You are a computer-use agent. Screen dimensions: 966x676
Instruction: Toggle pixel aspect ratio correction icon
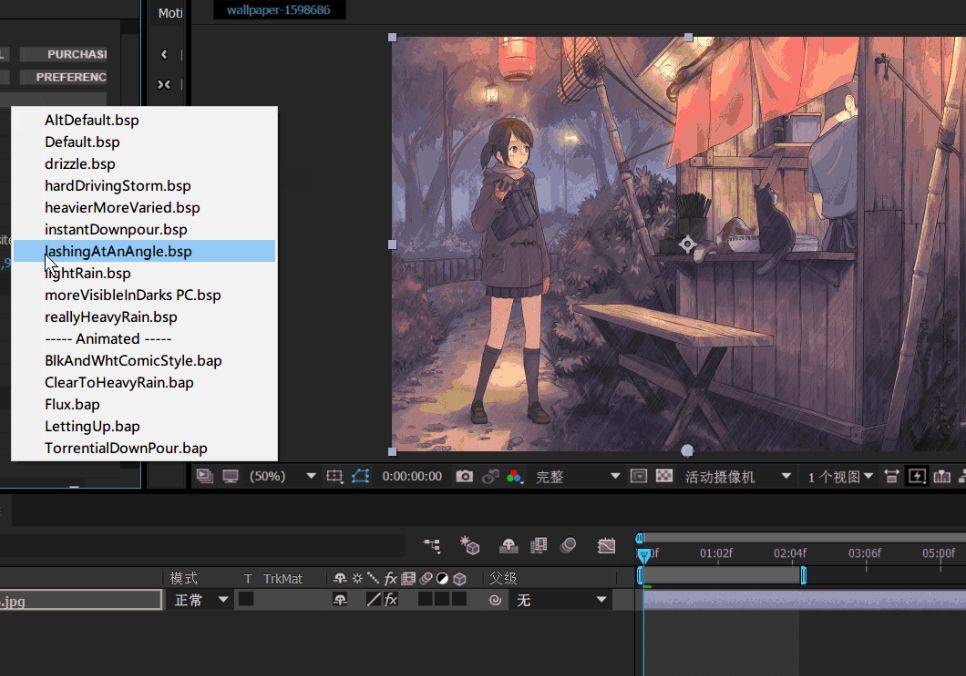891,476
